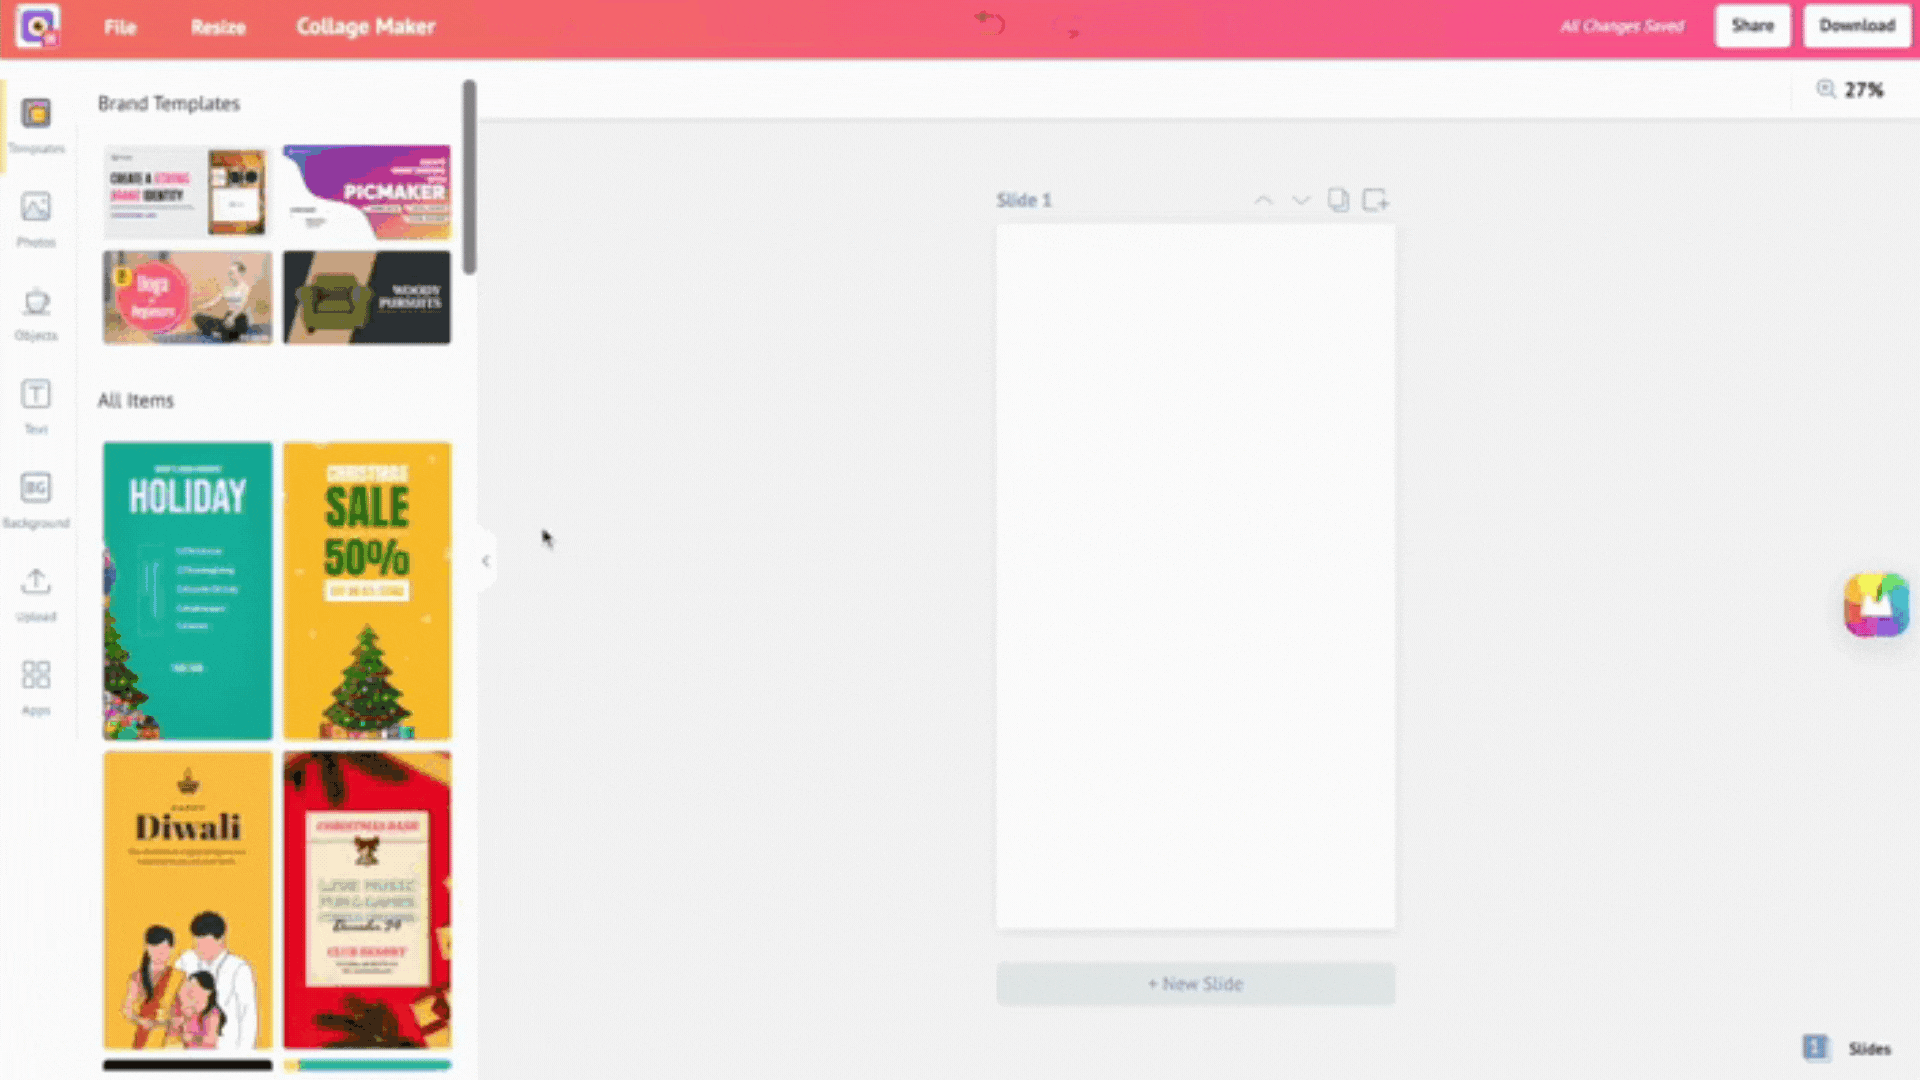Select the Text tool in sidebar
The image size is (1920, 1080).
(36, 405)
